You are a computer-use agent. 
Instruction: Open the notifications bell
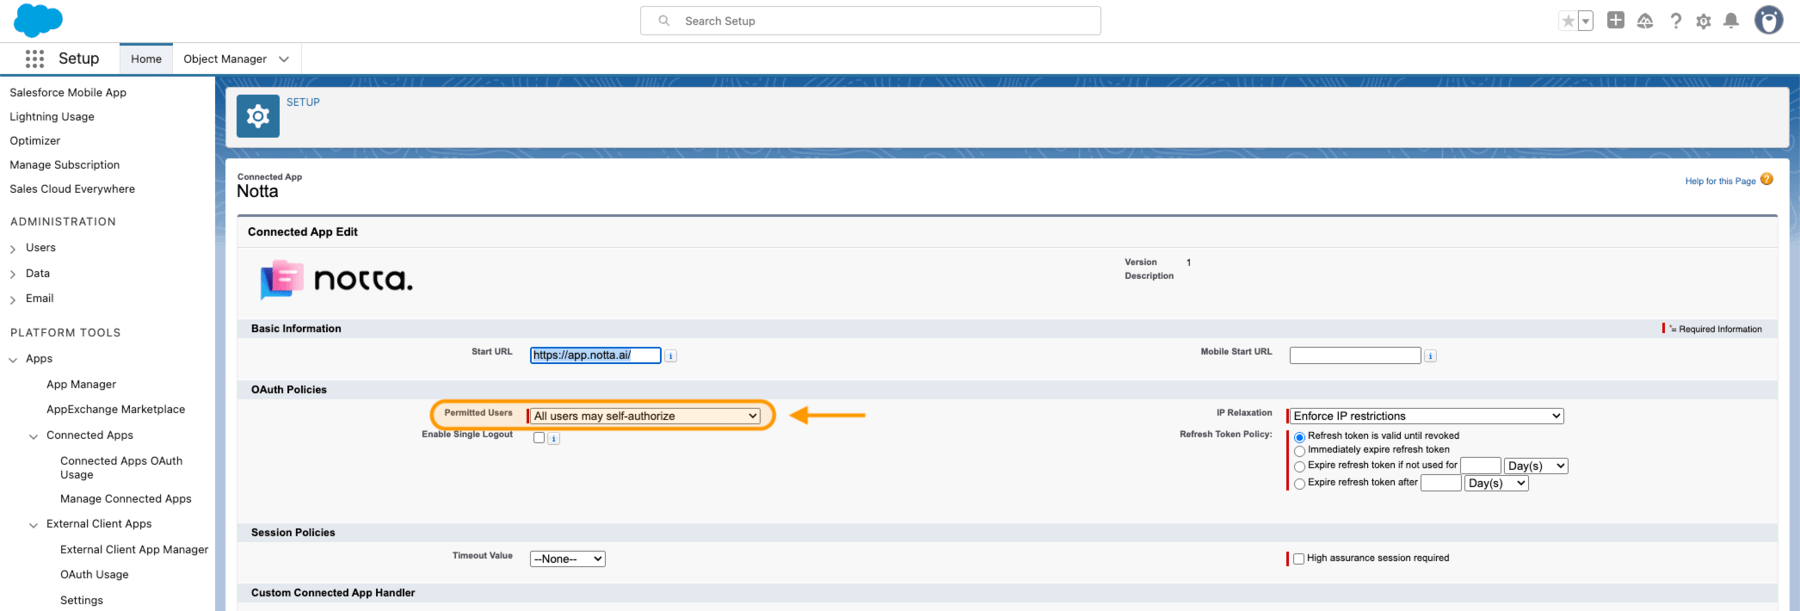point(1731,20)
